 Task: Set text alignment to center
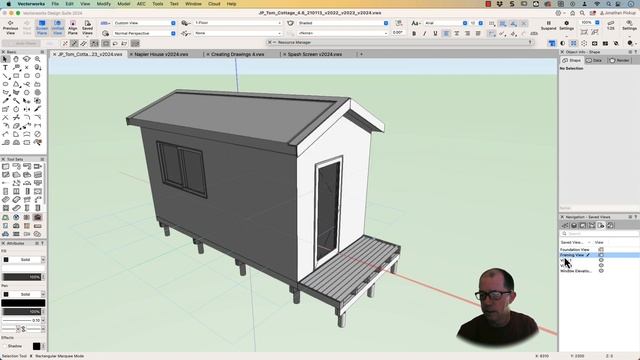(457, 33)
